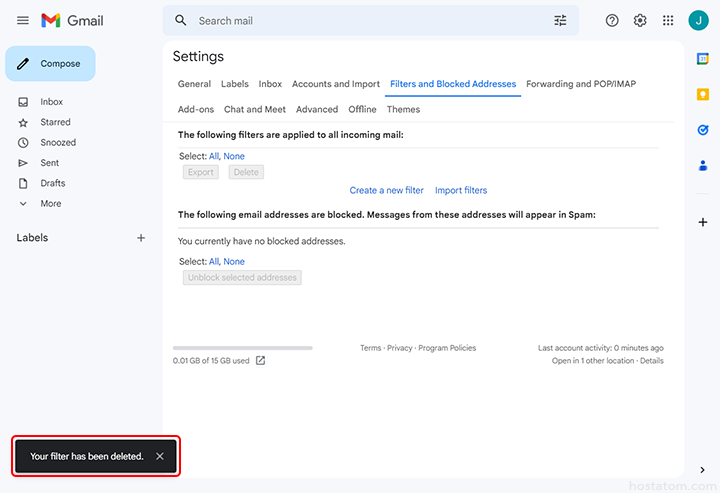
Task: Open the manage storage link icon
Action: pyautogui.click(x=261, y=361)
